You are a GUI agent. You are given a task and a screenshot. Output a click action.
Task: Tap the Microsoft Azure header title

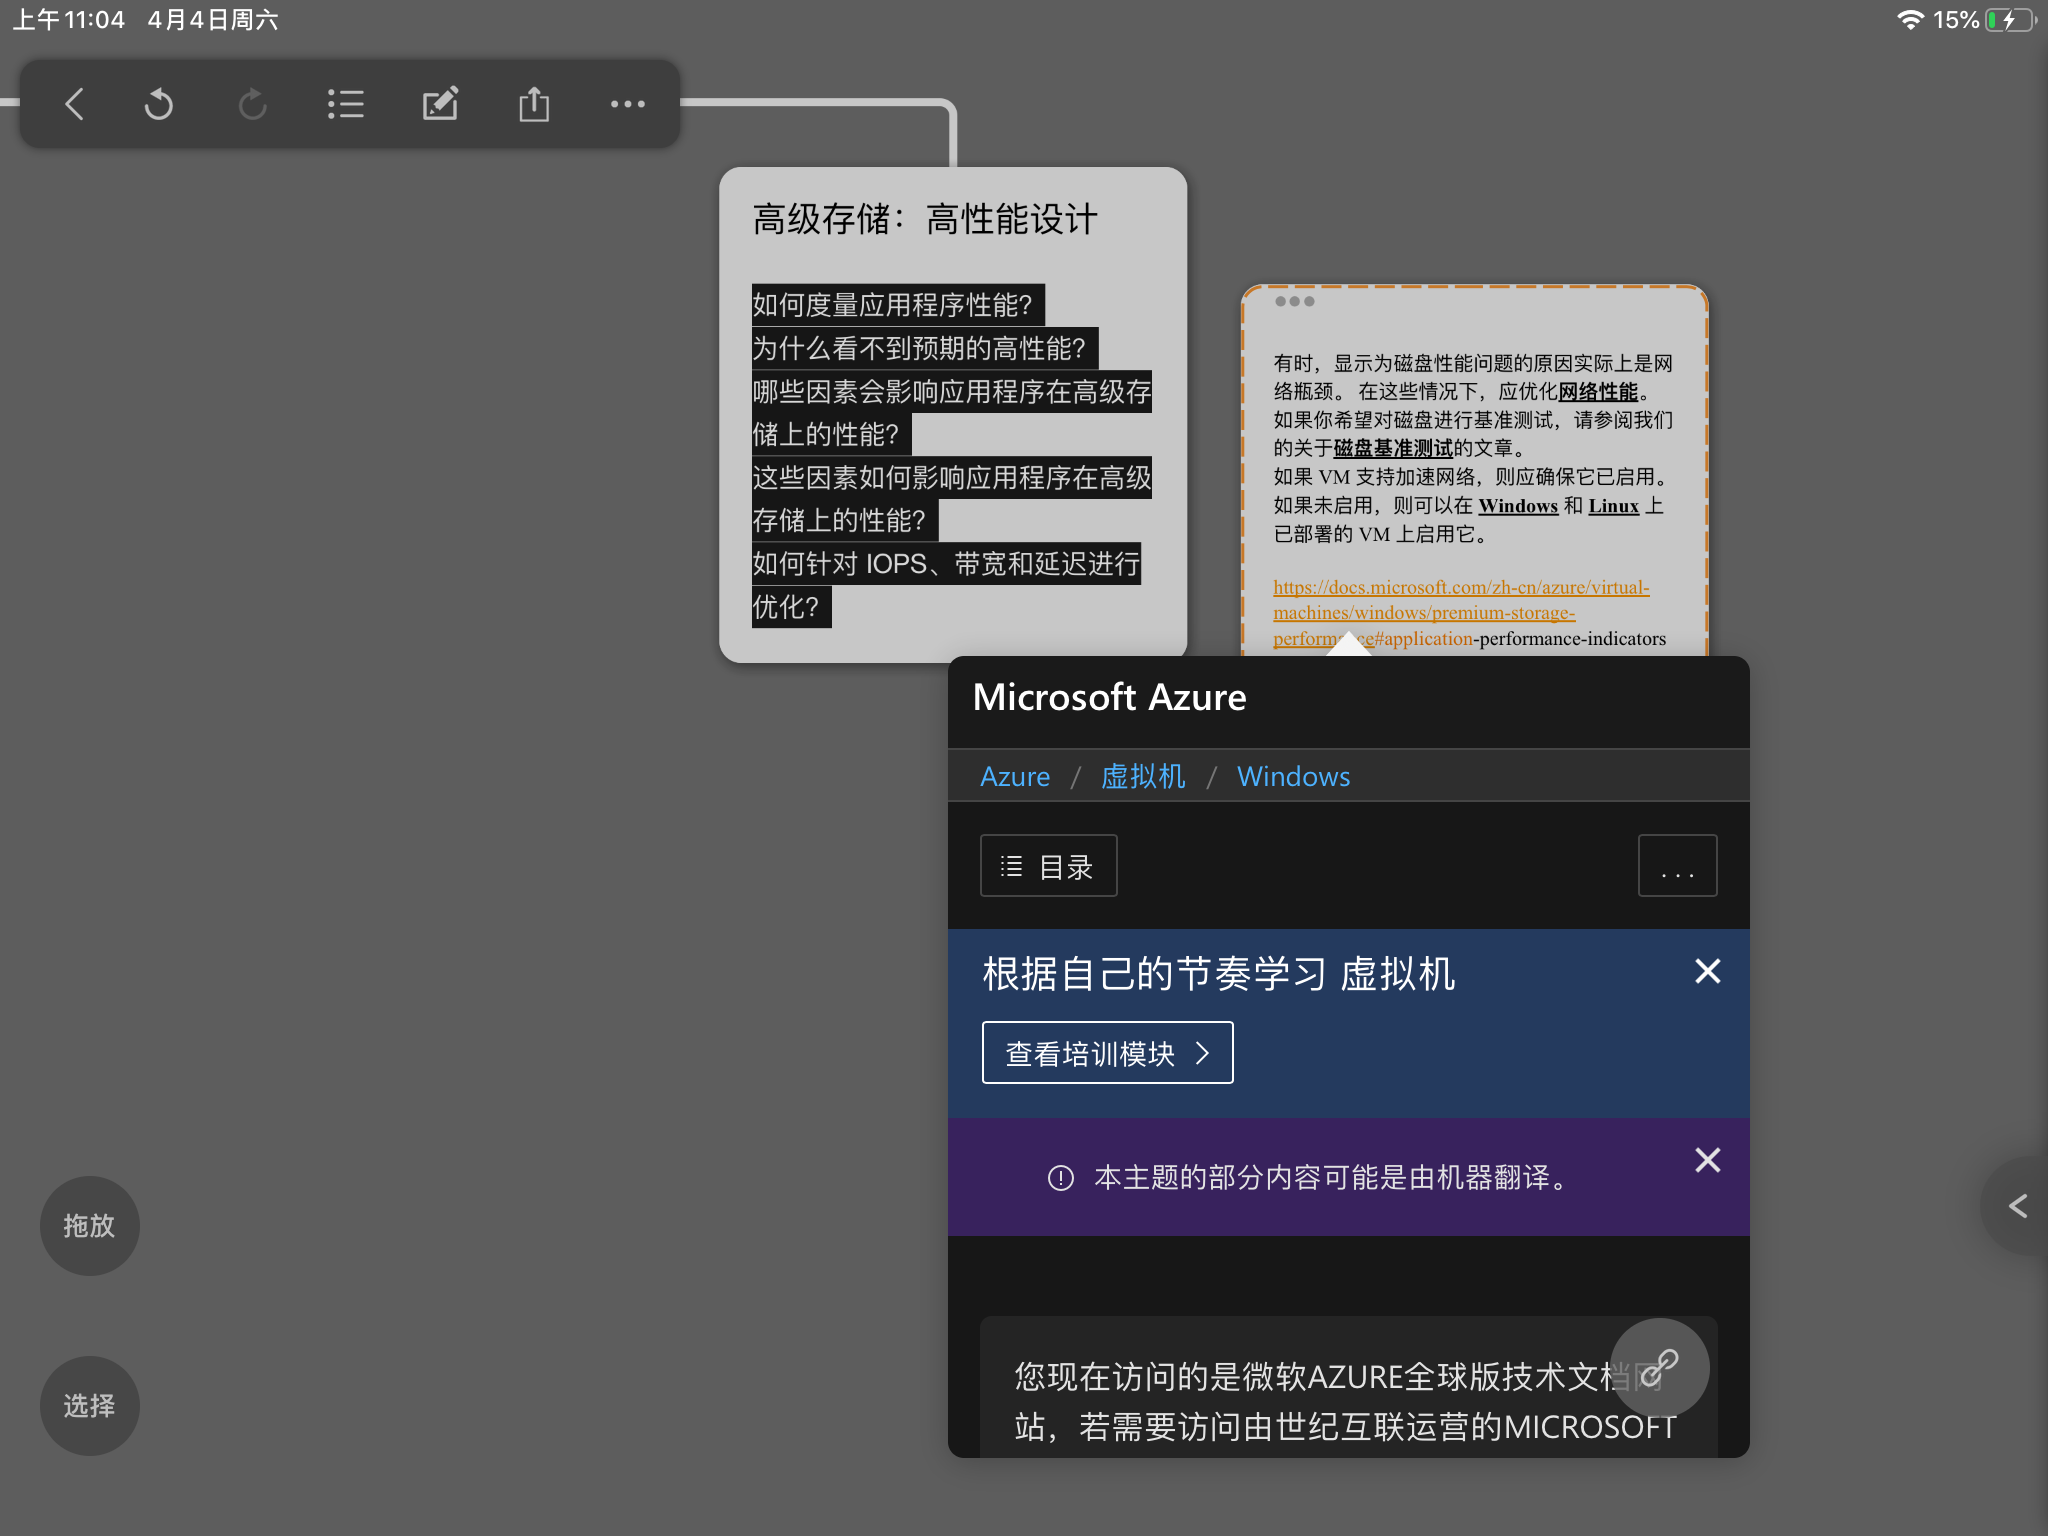point(1109,697)
